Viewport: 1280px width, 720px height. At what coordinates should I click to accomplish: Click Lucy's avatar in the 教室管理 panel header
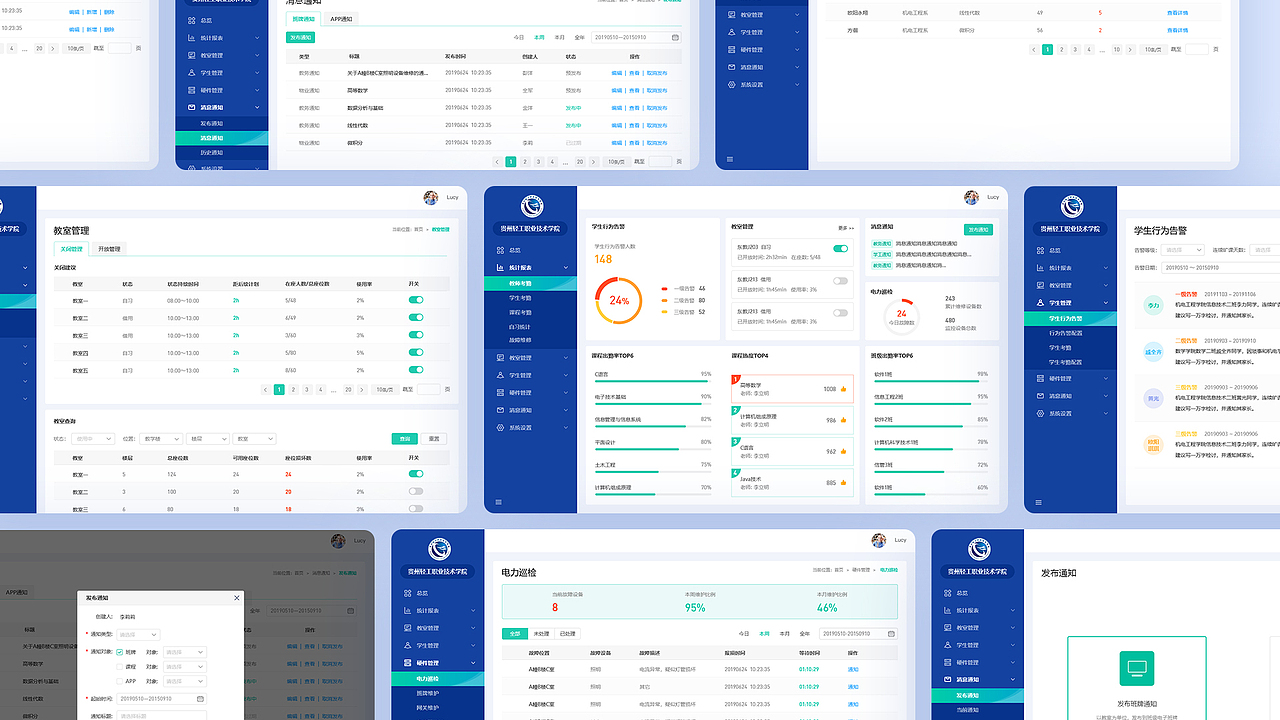[431, 197]
